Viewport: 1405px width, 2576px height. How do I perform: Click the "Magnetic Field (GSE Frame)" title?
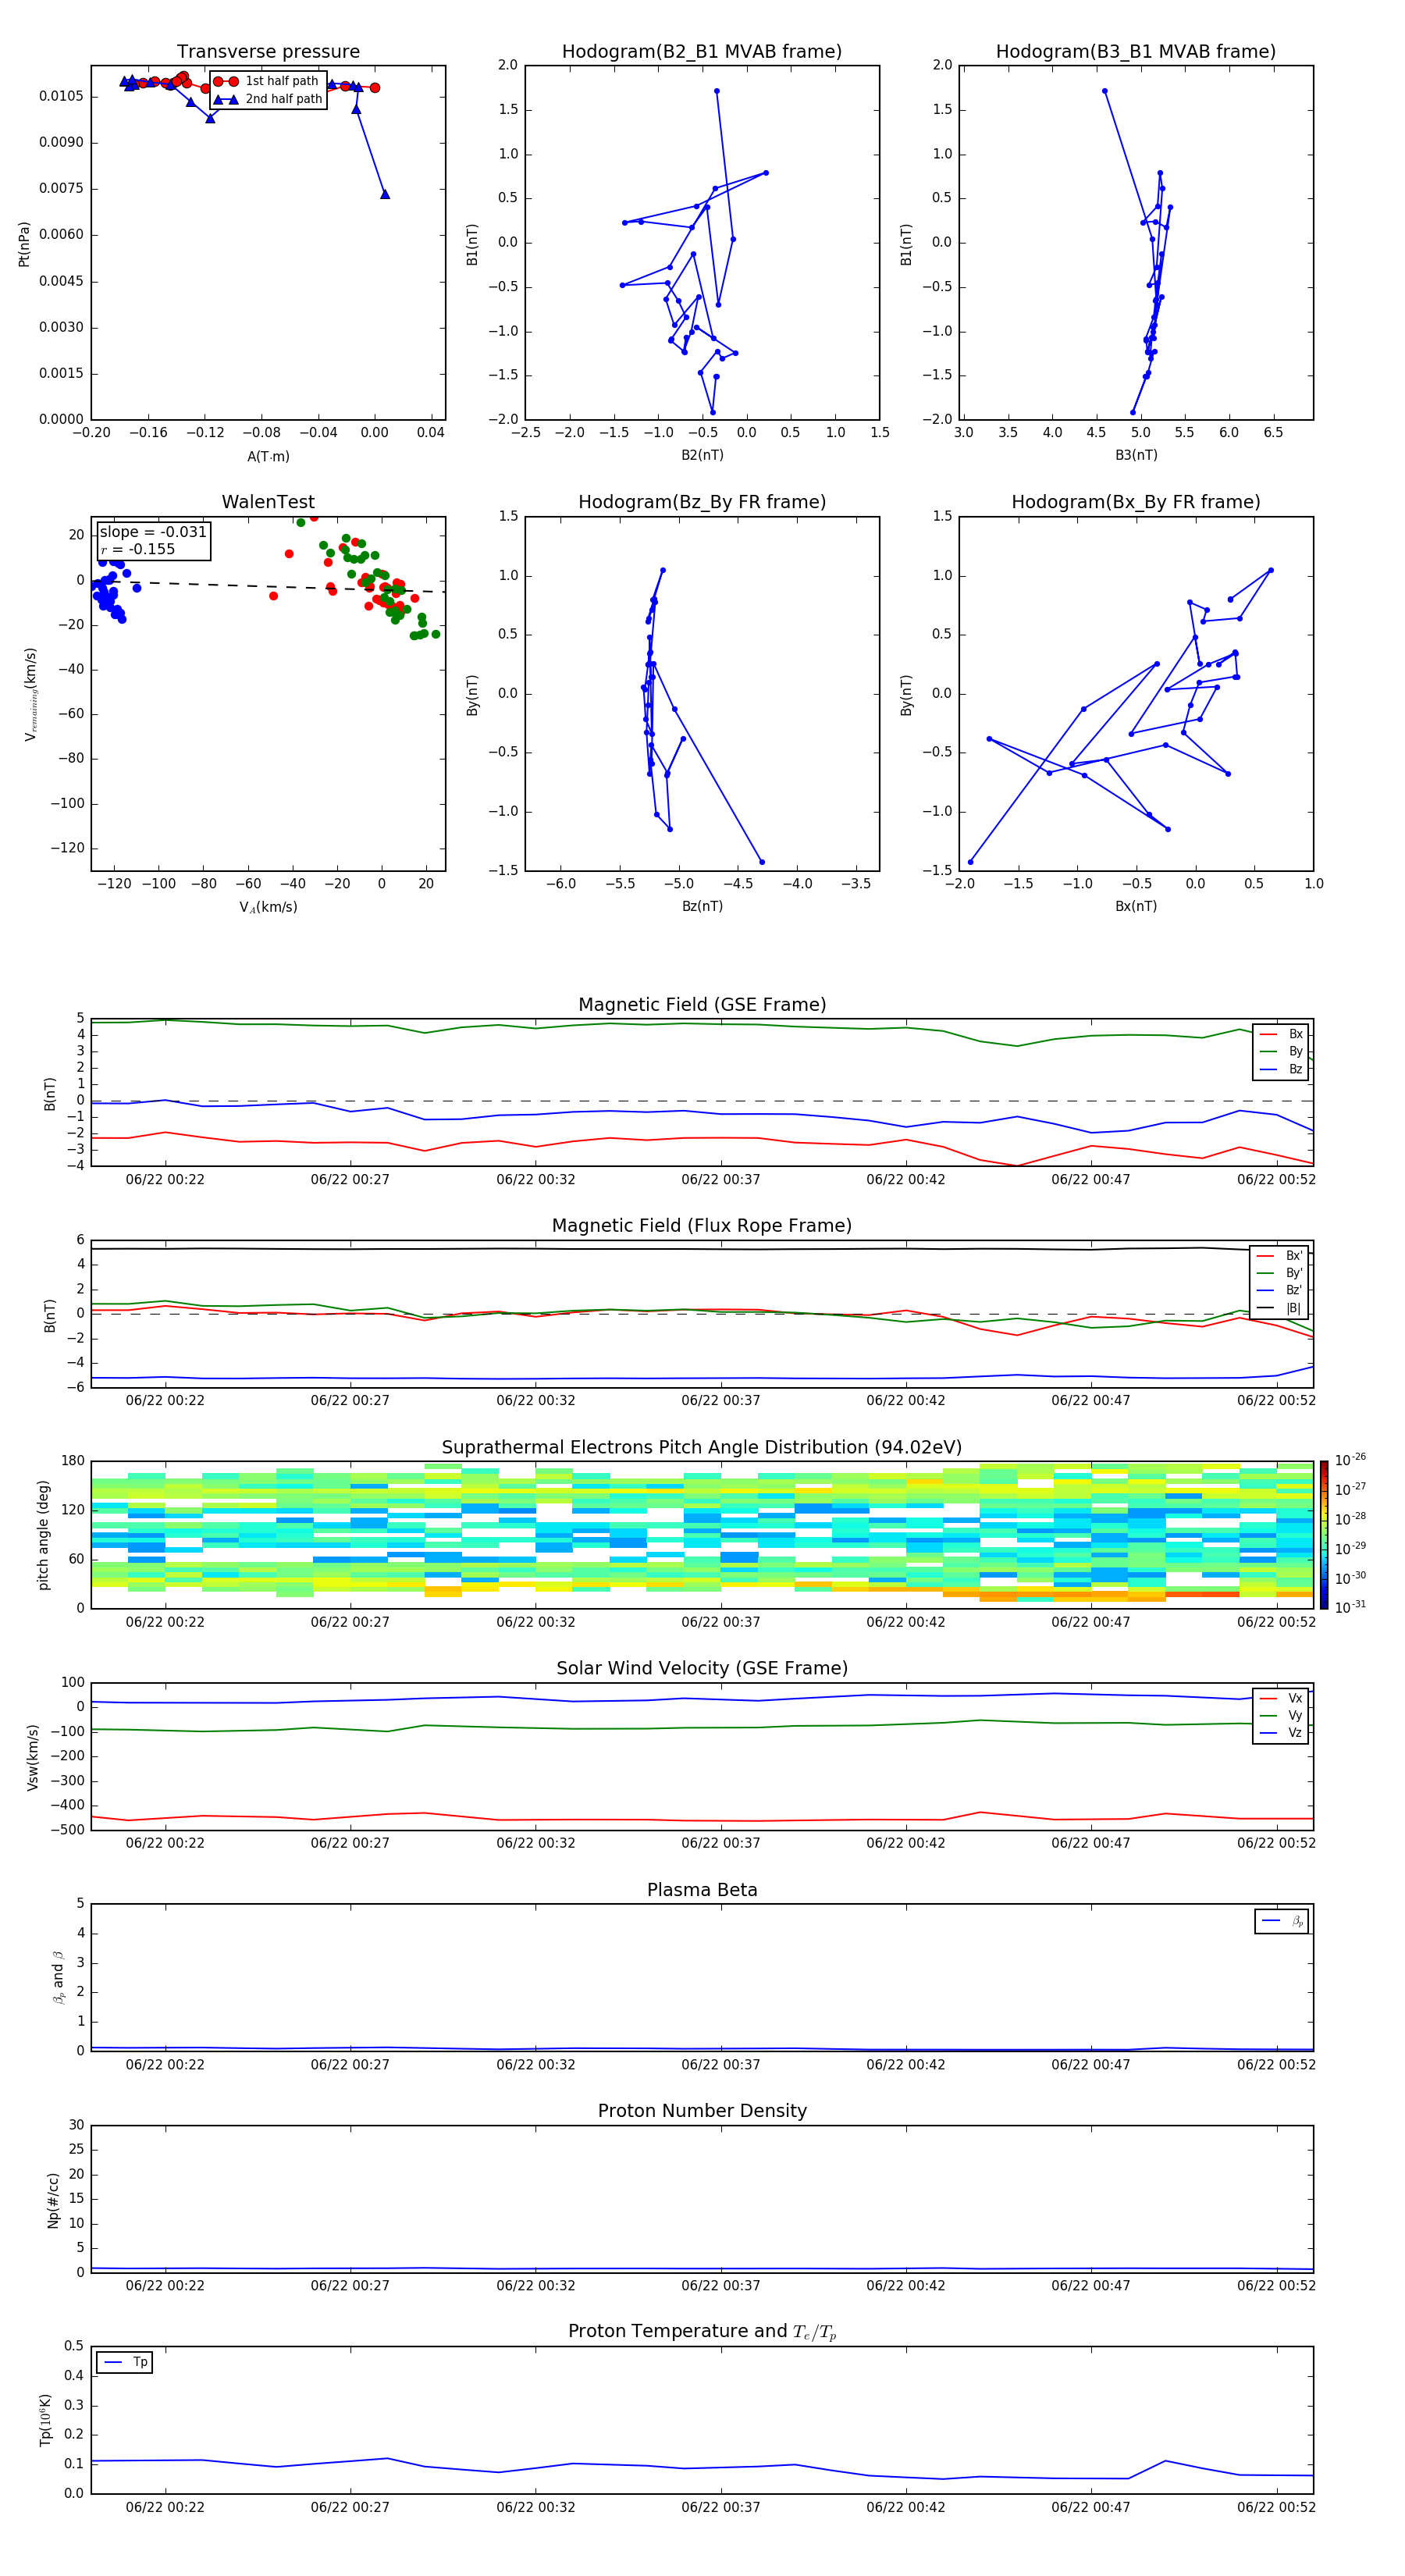(x=702, y=1005)
